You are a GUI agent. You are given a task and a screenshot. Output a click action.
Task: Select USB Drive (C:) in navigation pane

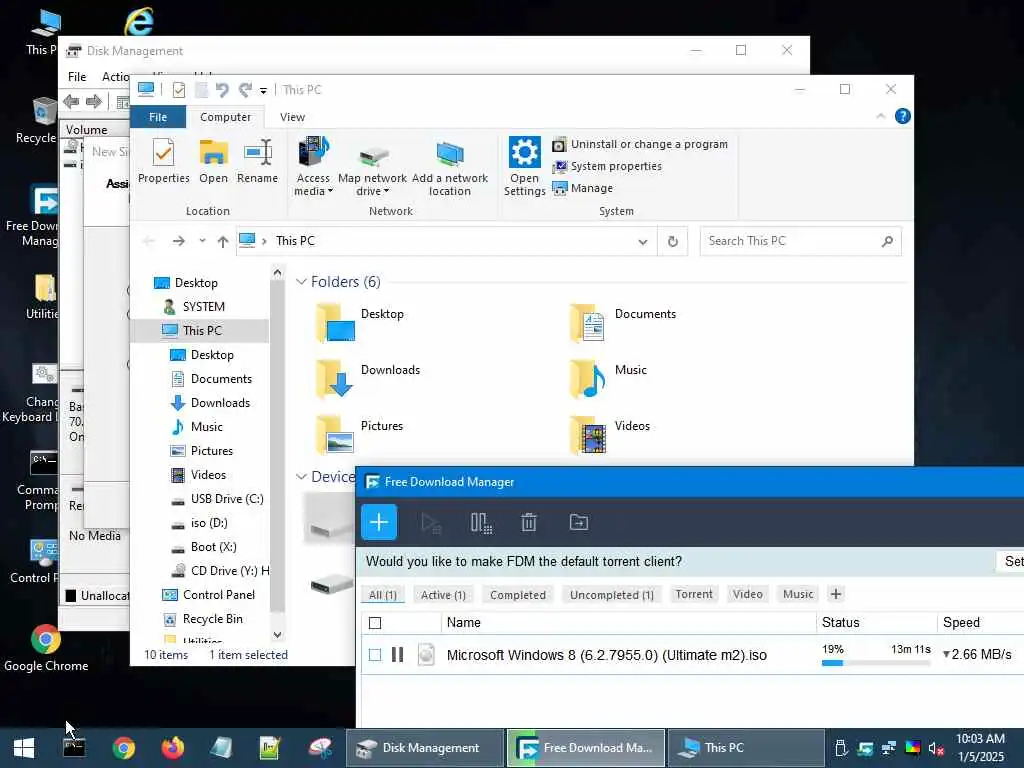pyautogui.click(x=227, y=499)
